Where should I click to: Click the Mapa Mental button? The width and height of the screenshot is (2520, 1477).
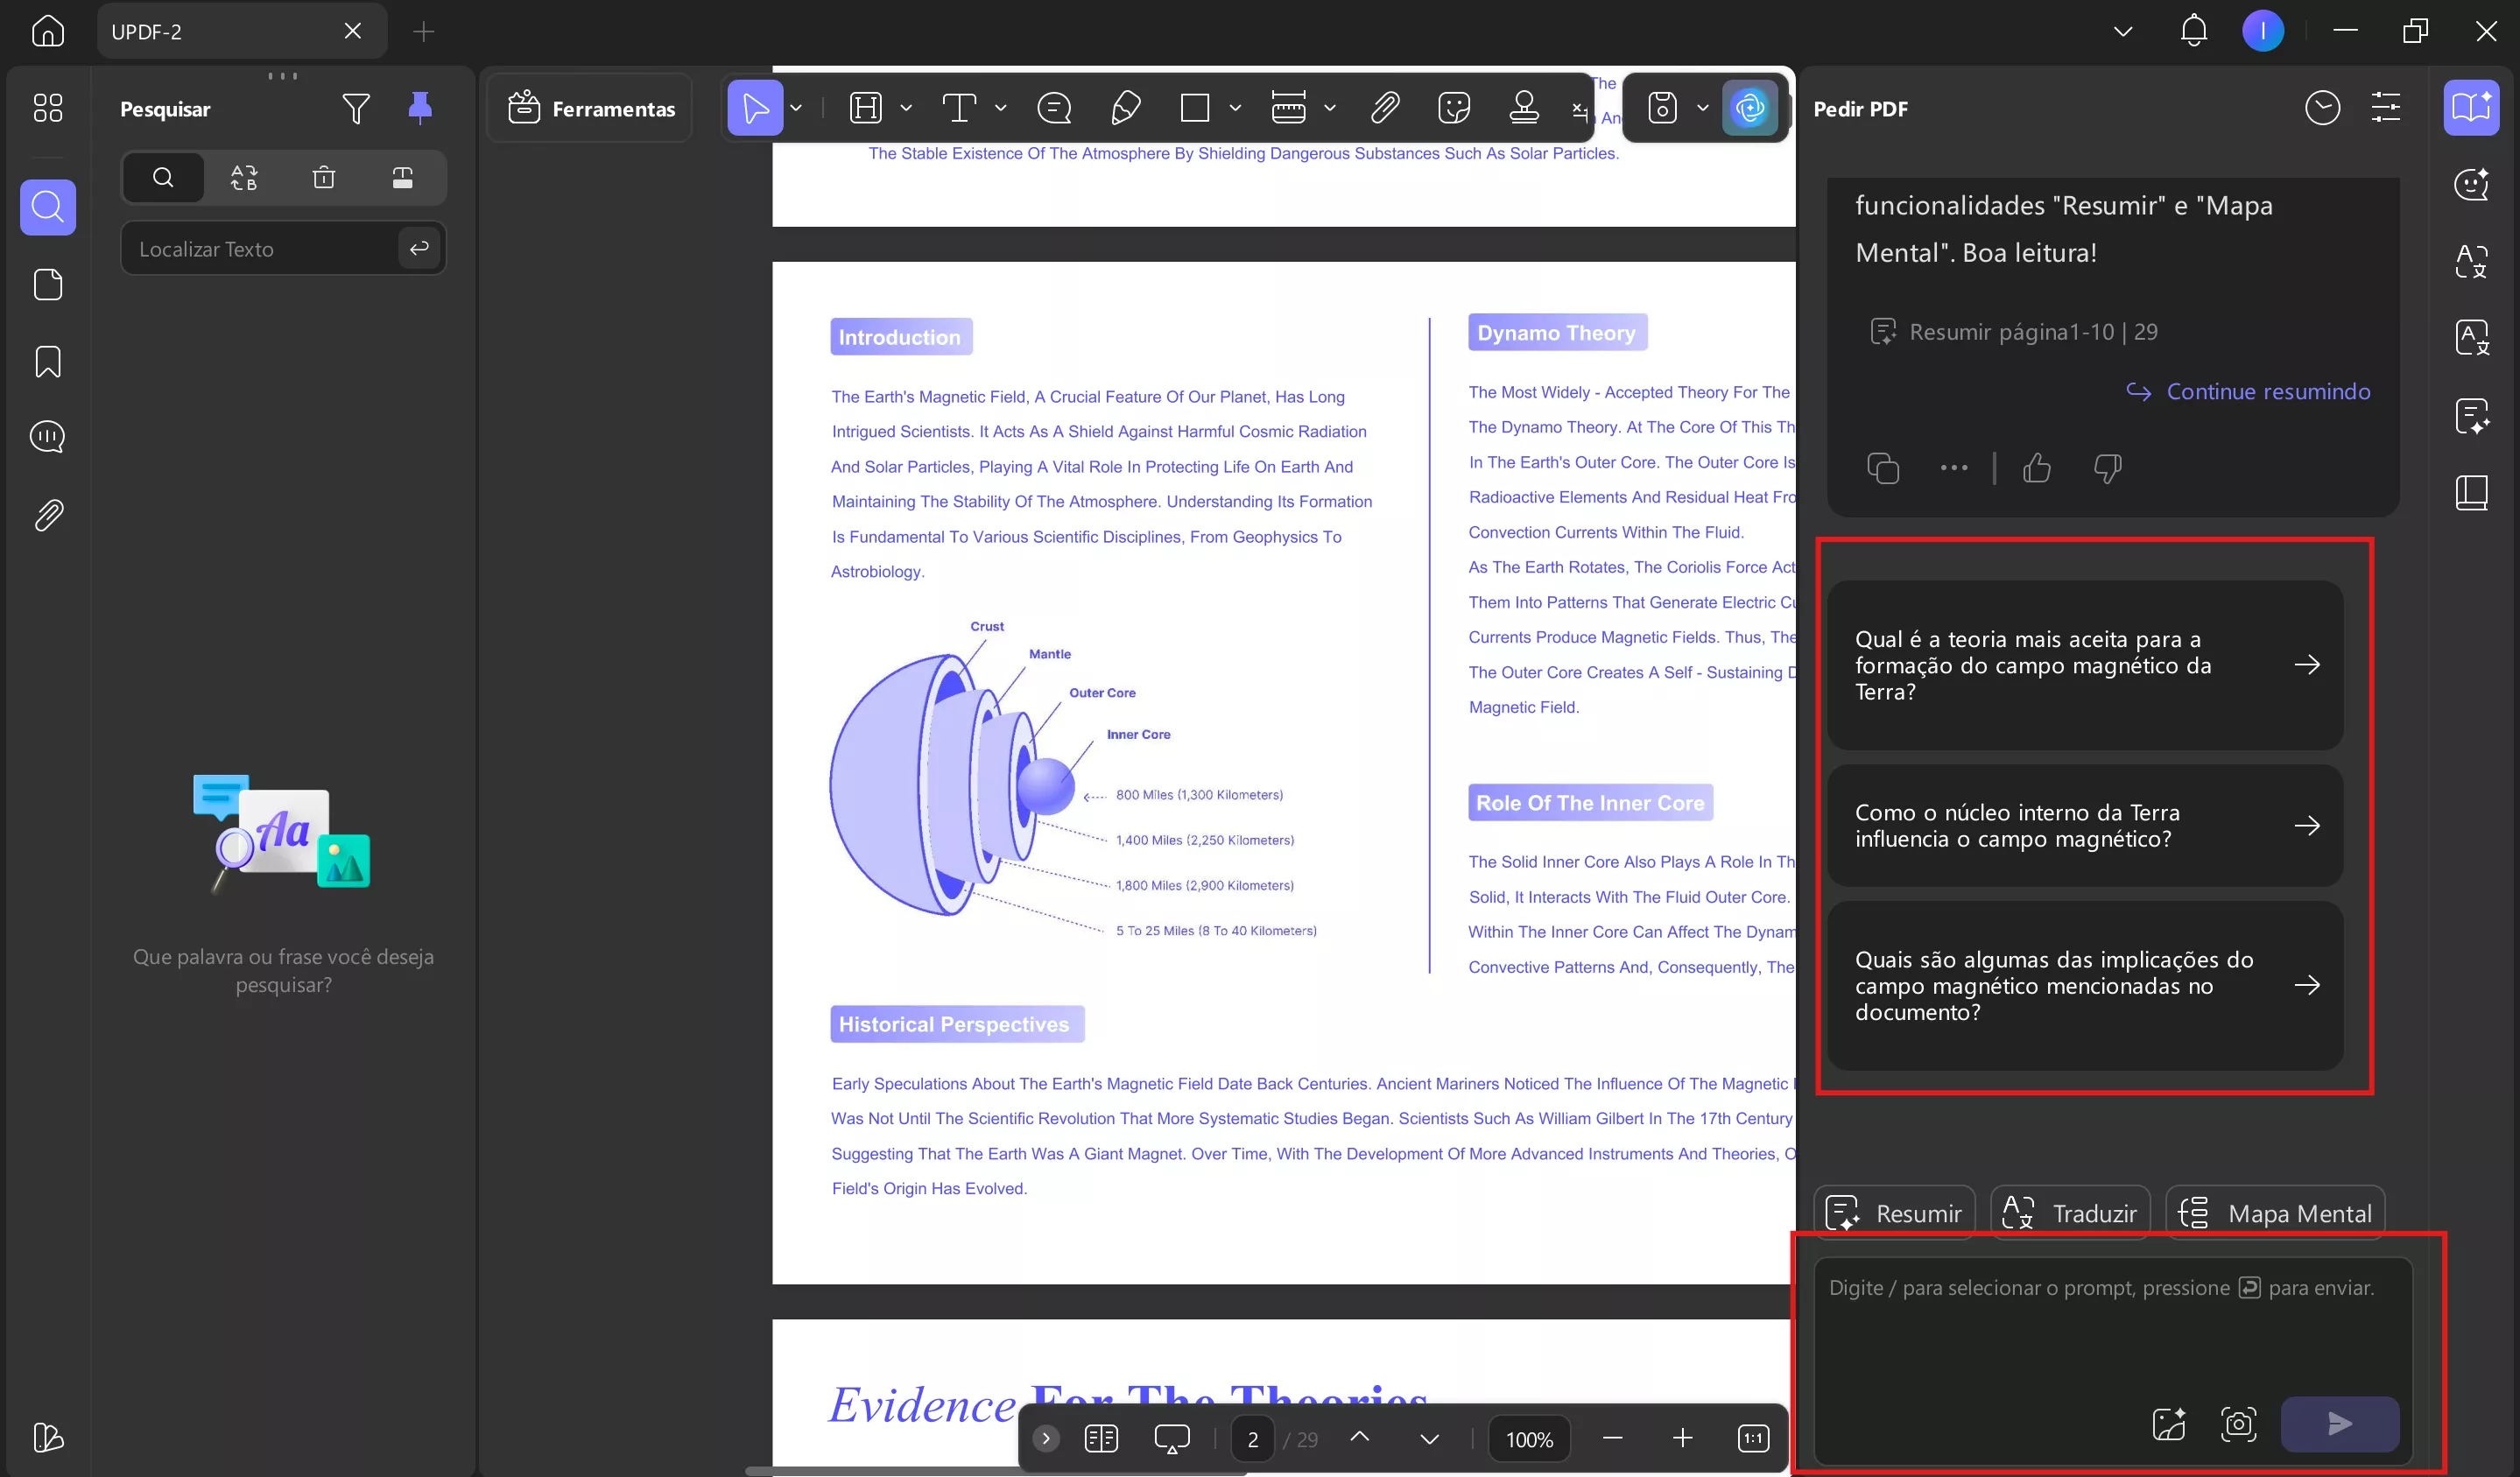(2275, 1213)
